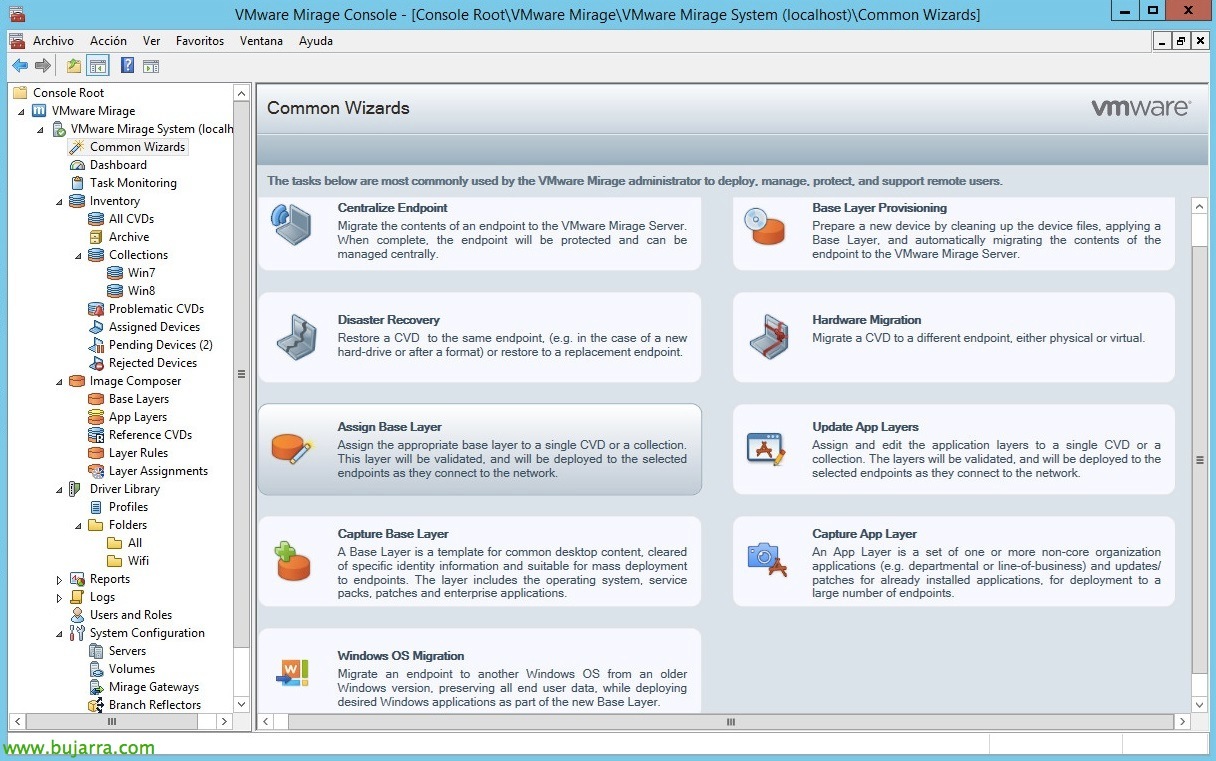Click the Pending Devices icon
This screenshot has height=761, width=1216.
(x=96, y=345)
